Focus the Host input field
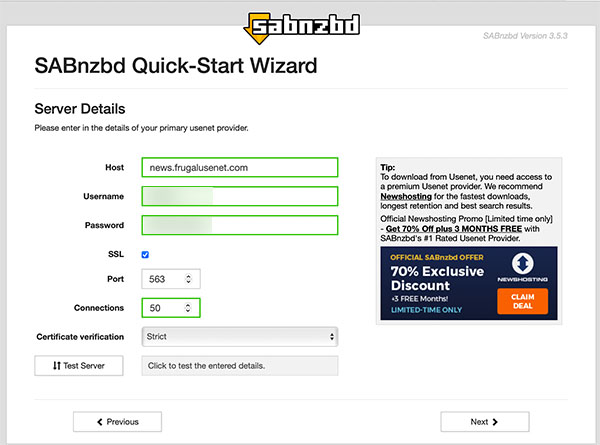 point(240,167)
